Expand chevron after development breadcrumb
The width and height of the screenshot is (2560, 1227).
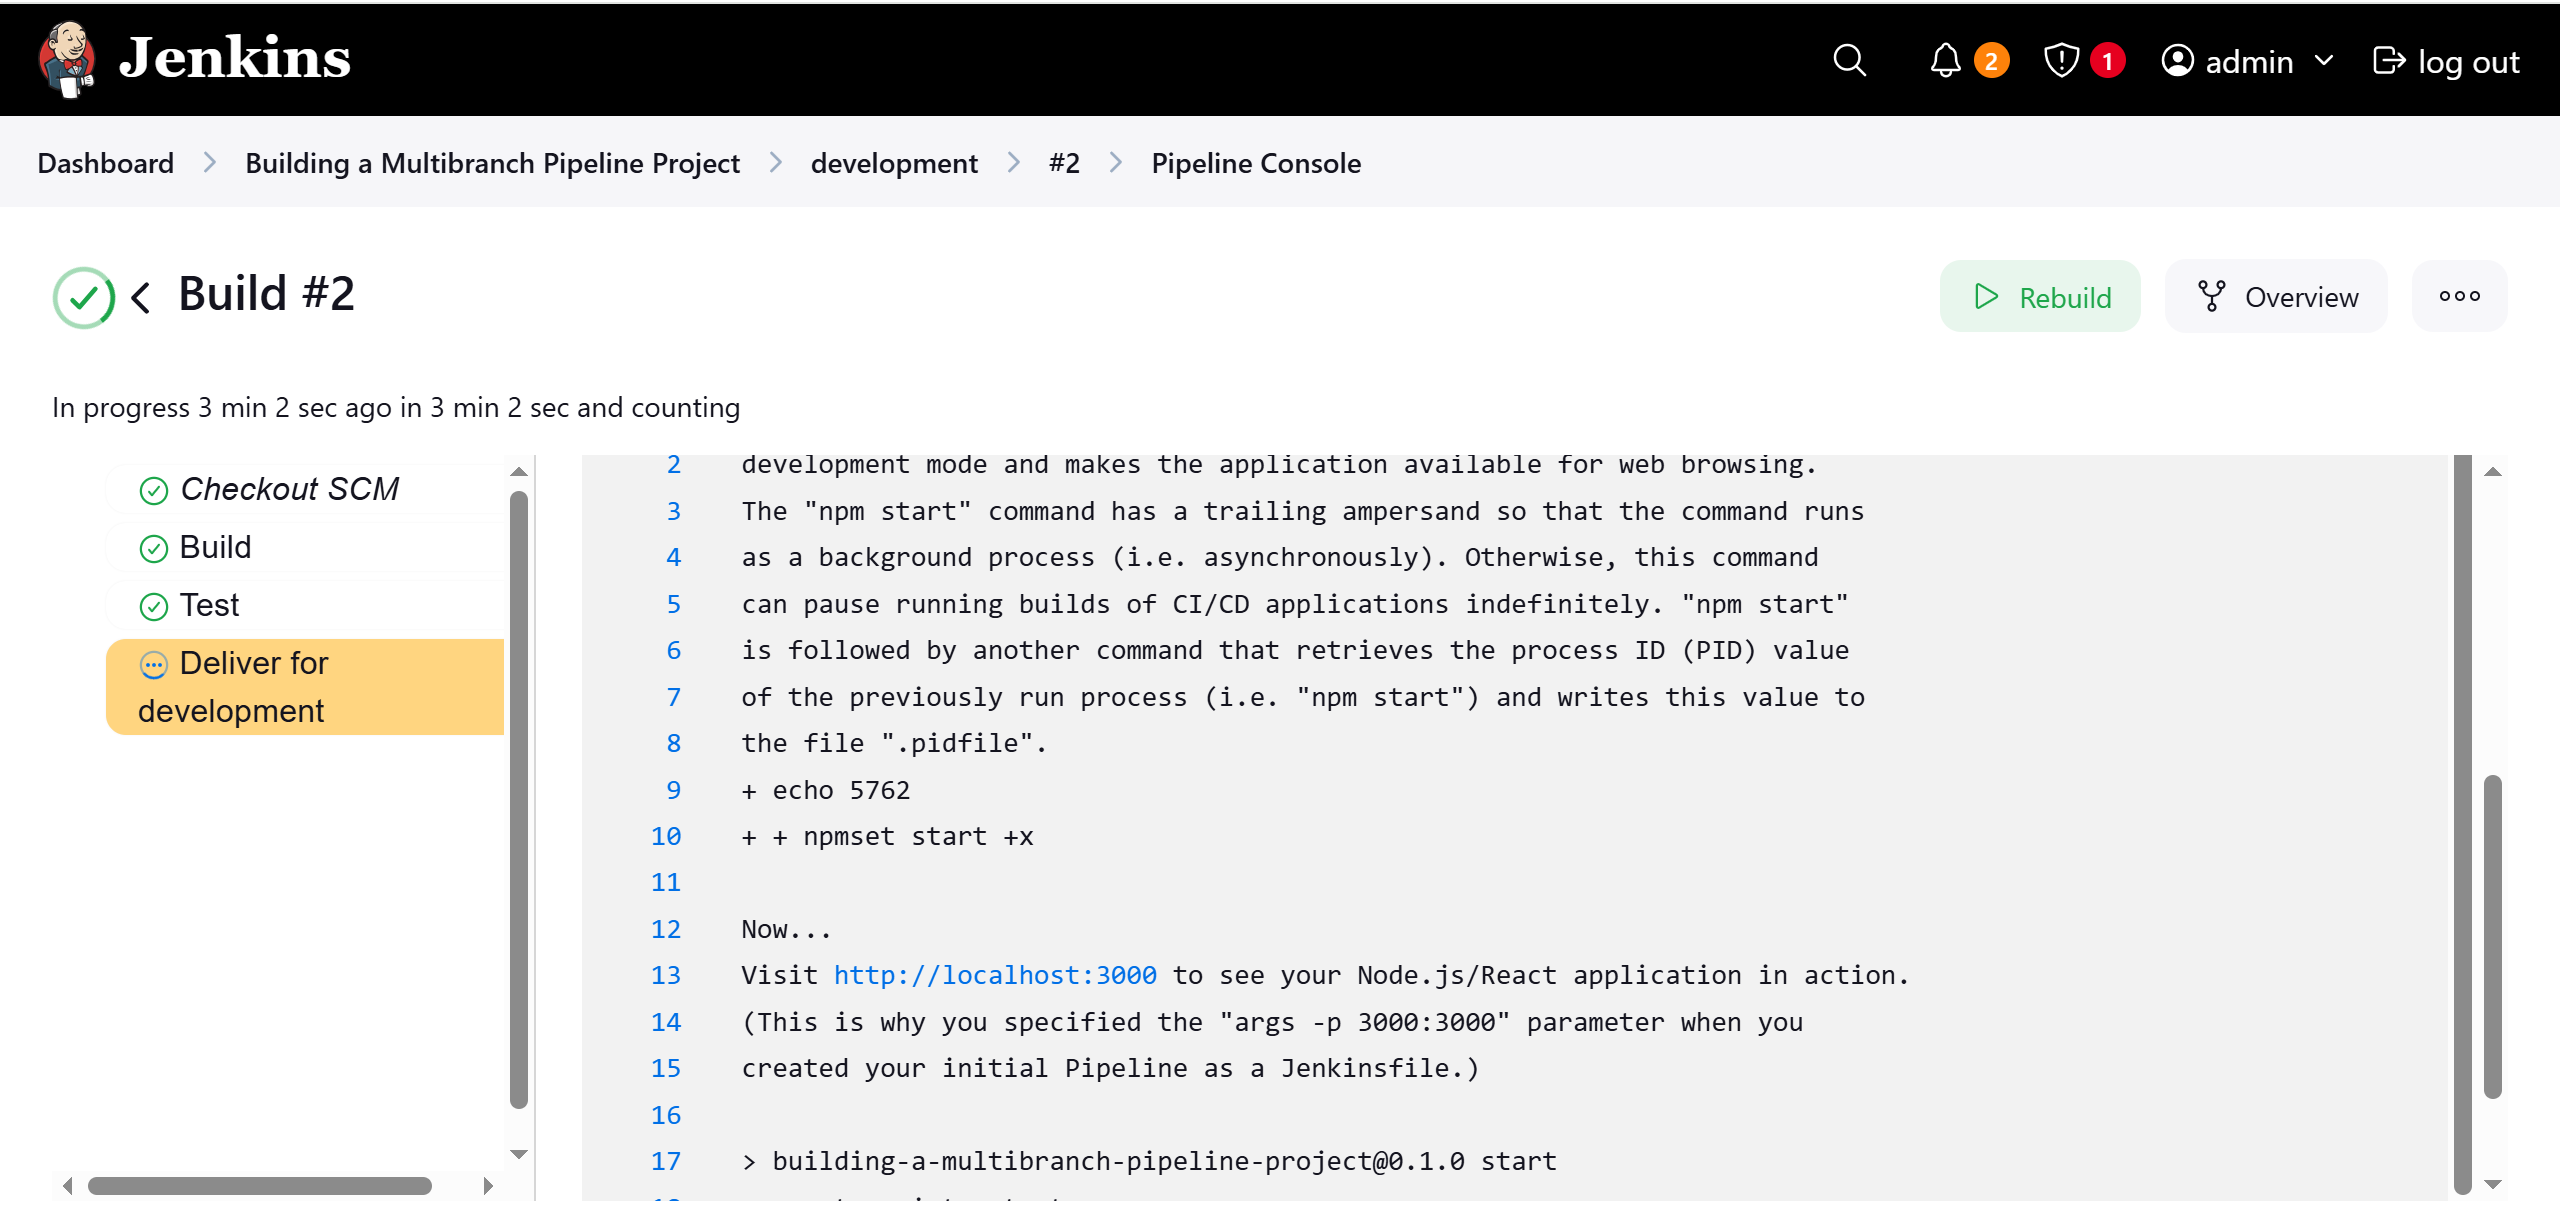coord(1013,162)
